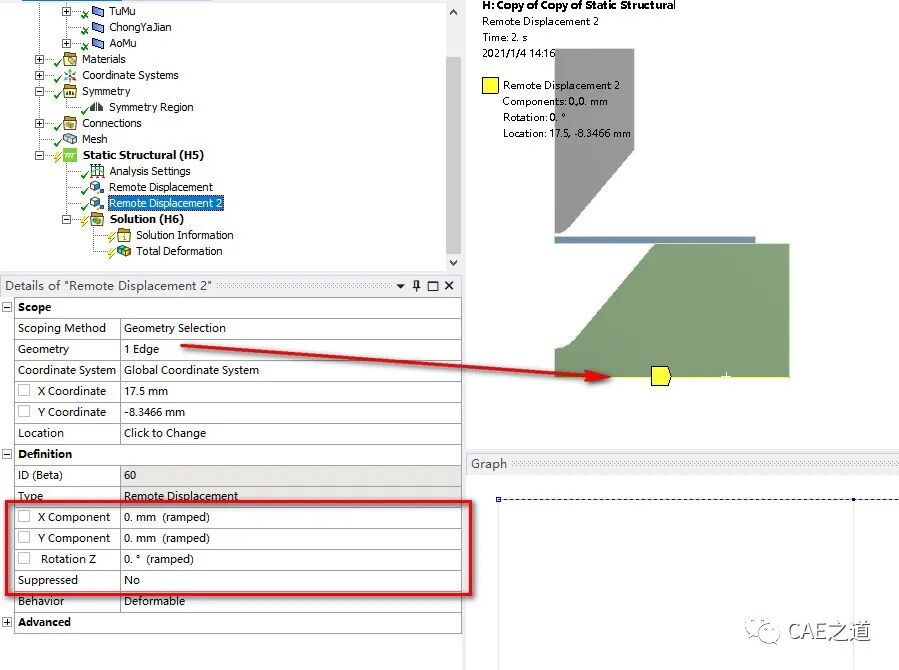Click the Solution (H6) folder icon
This screenshot has width=899, height=670.
(97, 219)
